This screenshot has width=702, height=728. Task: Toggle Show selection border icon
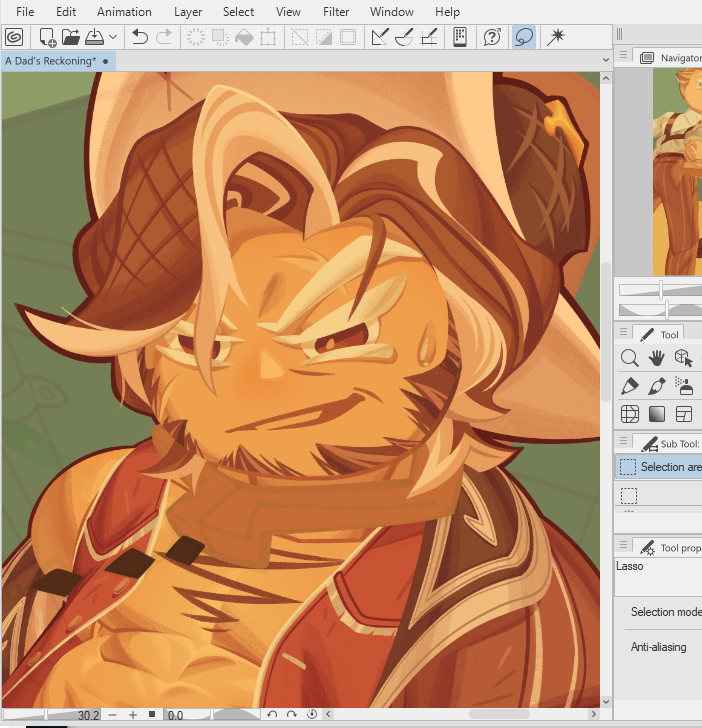coord(348,37)
